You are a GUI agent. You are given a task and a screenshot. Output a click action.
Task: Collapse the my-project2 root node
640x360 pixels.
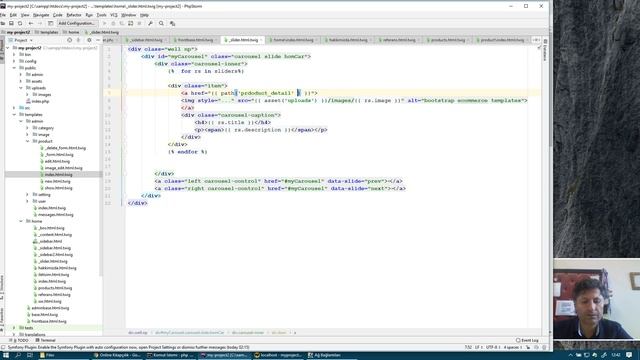8,48
